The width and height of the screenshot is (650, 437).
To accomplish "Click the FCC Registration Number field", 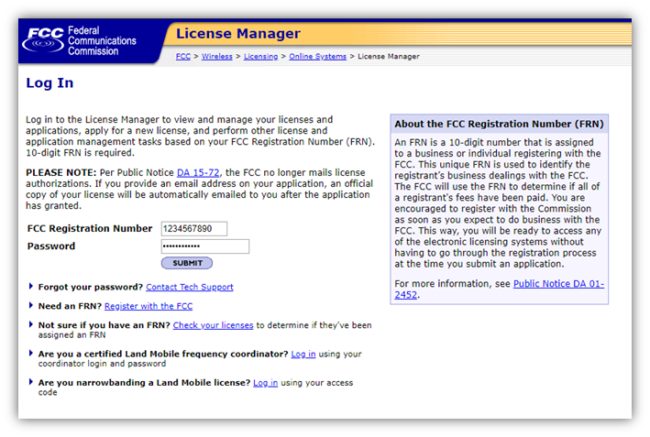I will point(194,229).
